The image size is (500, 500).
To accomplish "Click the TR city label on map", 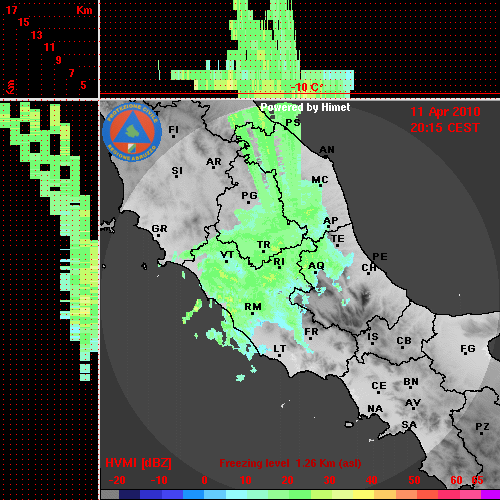I will (263, 245).
